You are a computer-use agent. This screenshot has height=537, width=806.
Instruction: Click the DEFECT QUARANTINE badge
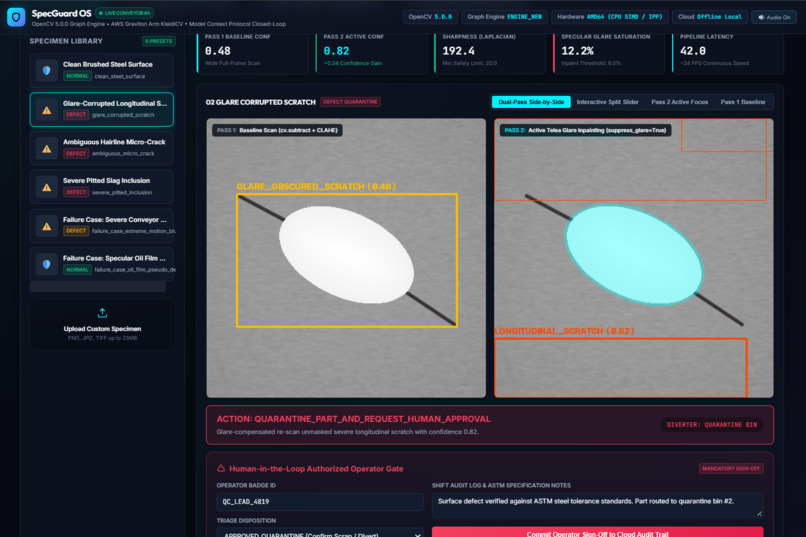350,102
